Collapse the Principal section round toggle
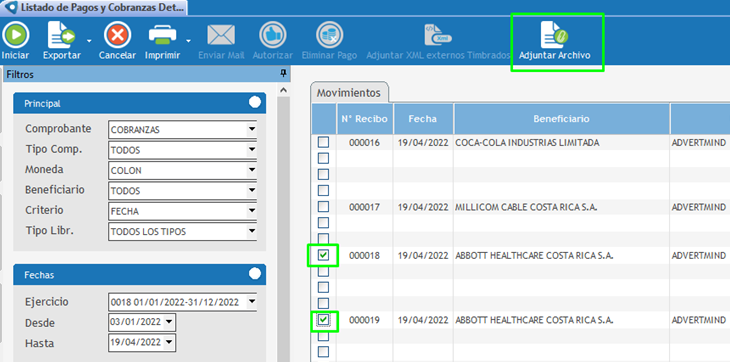The width and height of the screenshot is (730, 362). tap(255, 102)
